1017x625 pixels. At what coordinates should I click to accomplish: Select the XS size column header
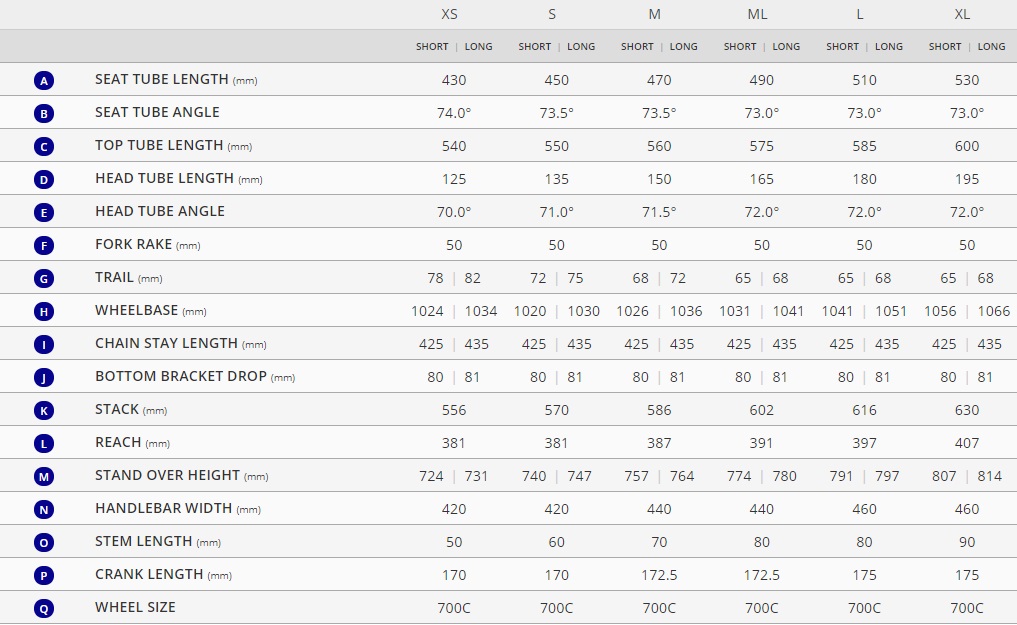pyautogui.click(x=449, y=14)
